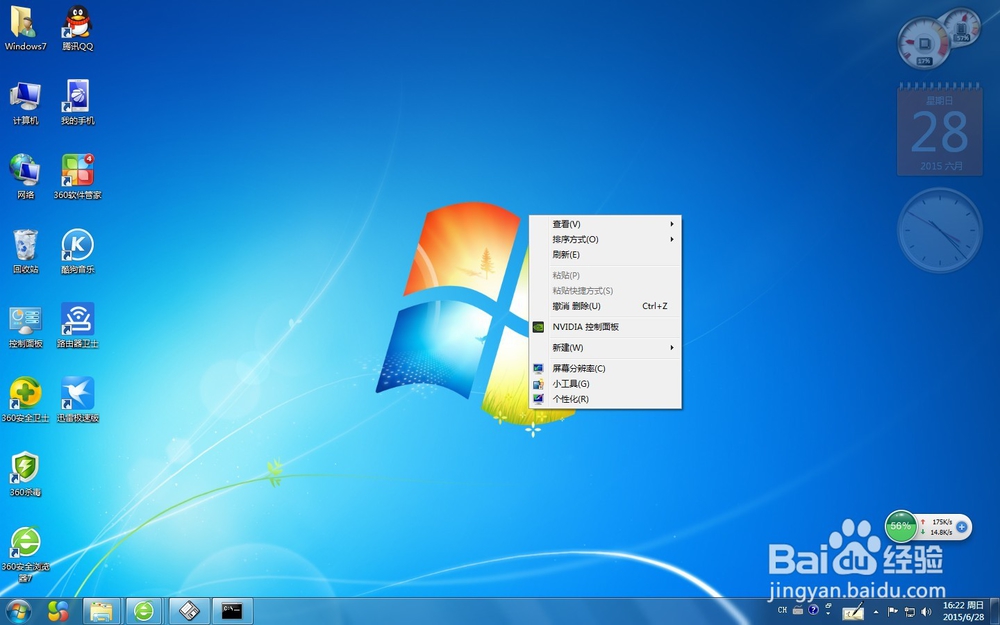Click the network tray icon
The image size is (1000, 625).
(x=909, y=612)
